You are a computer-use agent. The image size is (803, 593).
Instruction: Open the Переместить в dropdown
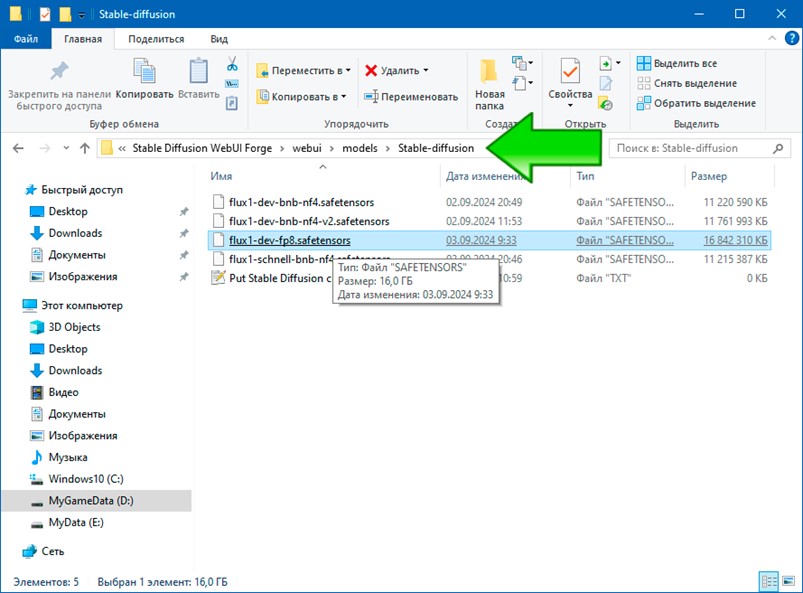pos(303,71)
